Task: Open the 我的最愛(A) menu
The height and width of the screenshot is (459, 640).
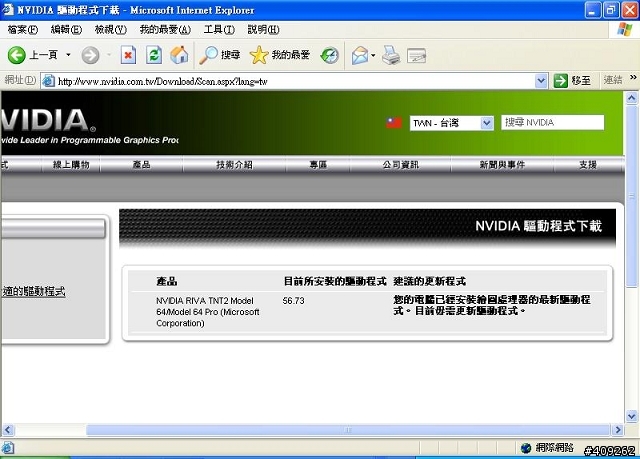Action: (165, 29)
